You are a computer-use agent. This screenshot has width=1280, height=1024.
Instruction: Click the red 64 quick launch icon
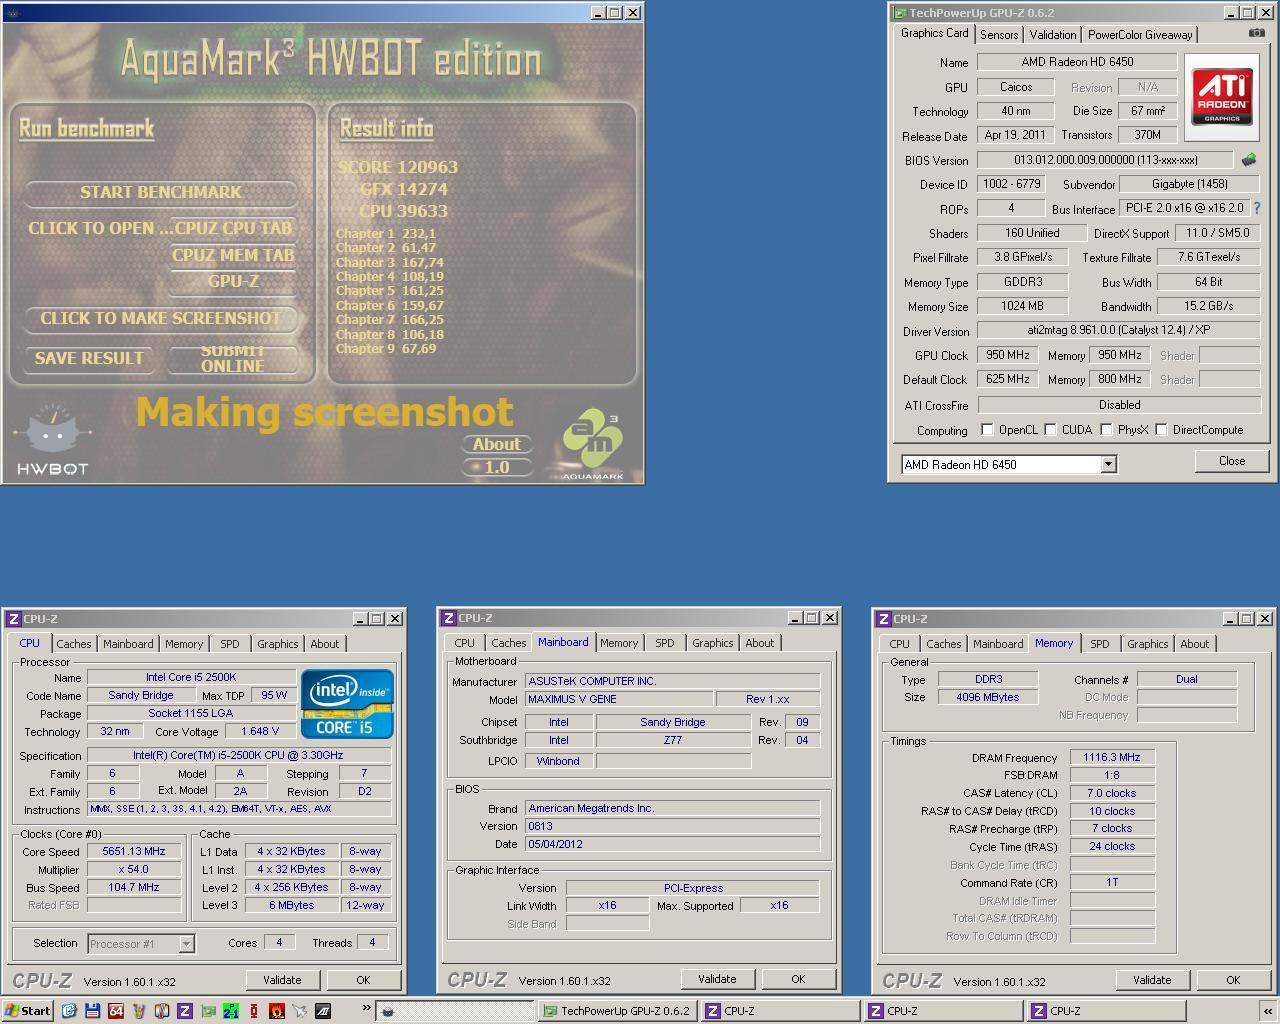pos(115,1011)
